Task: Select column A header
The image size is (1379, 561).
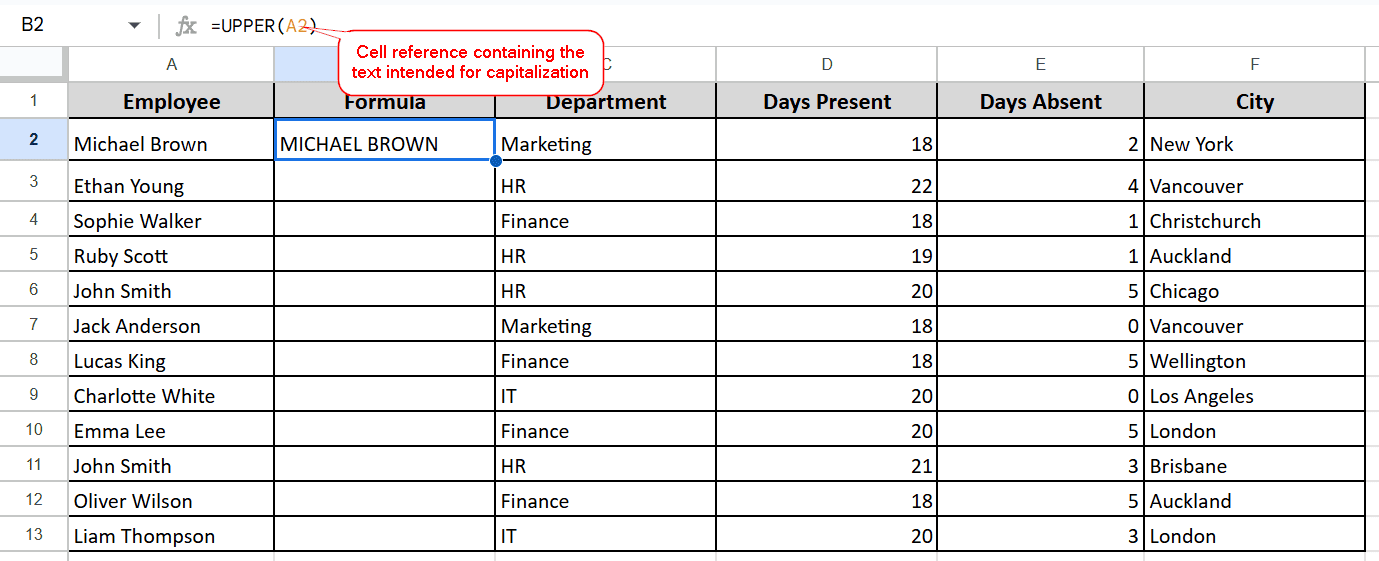Action: click(171, 65)
